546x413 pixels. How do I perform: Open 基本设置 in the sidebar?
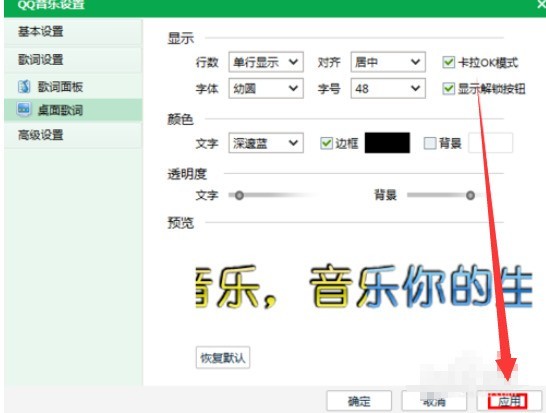(40, 32)
